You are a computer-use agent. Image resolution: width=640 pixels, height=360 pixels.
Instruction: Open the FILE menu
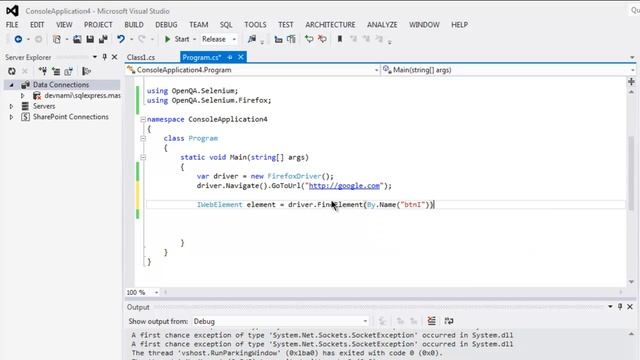coord(12,25)
